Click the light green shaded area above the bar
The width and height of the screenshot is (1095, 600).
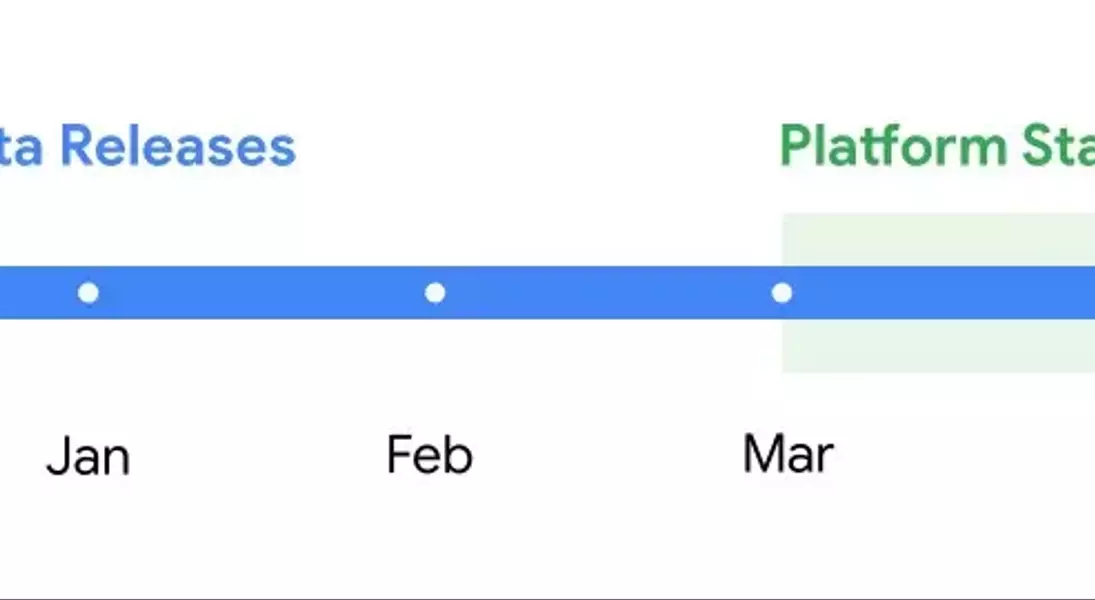pyautogui.click(x=939, y=240)
